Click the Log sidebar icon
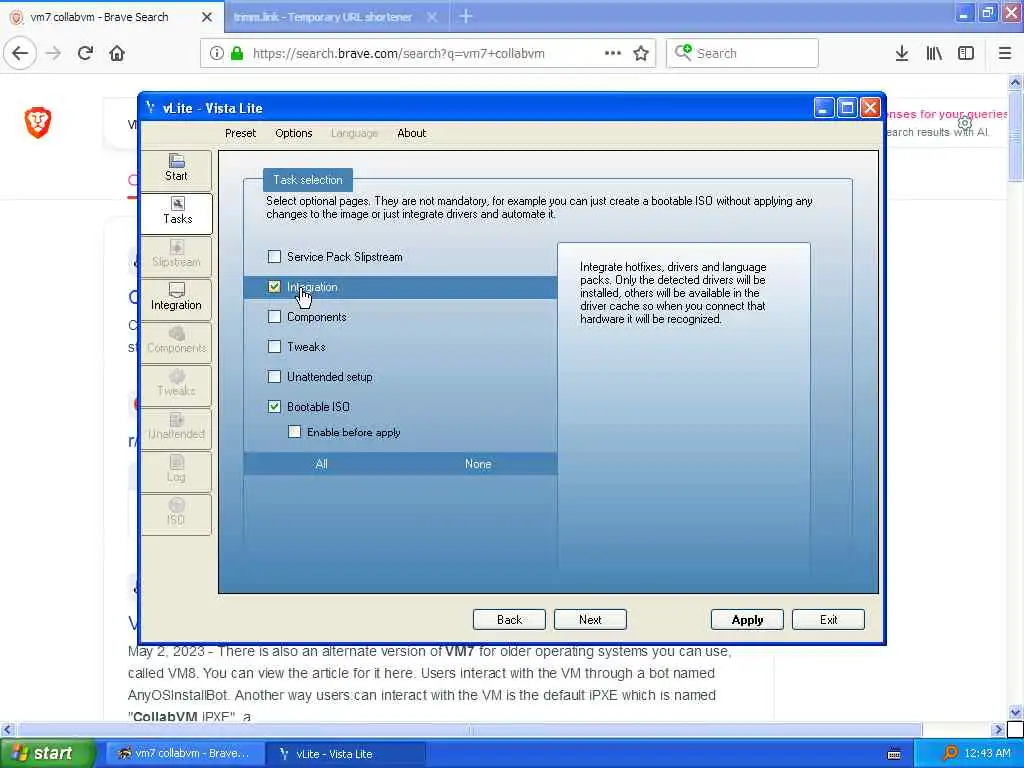Screen dimensions: 1024x768 (176, 470)
